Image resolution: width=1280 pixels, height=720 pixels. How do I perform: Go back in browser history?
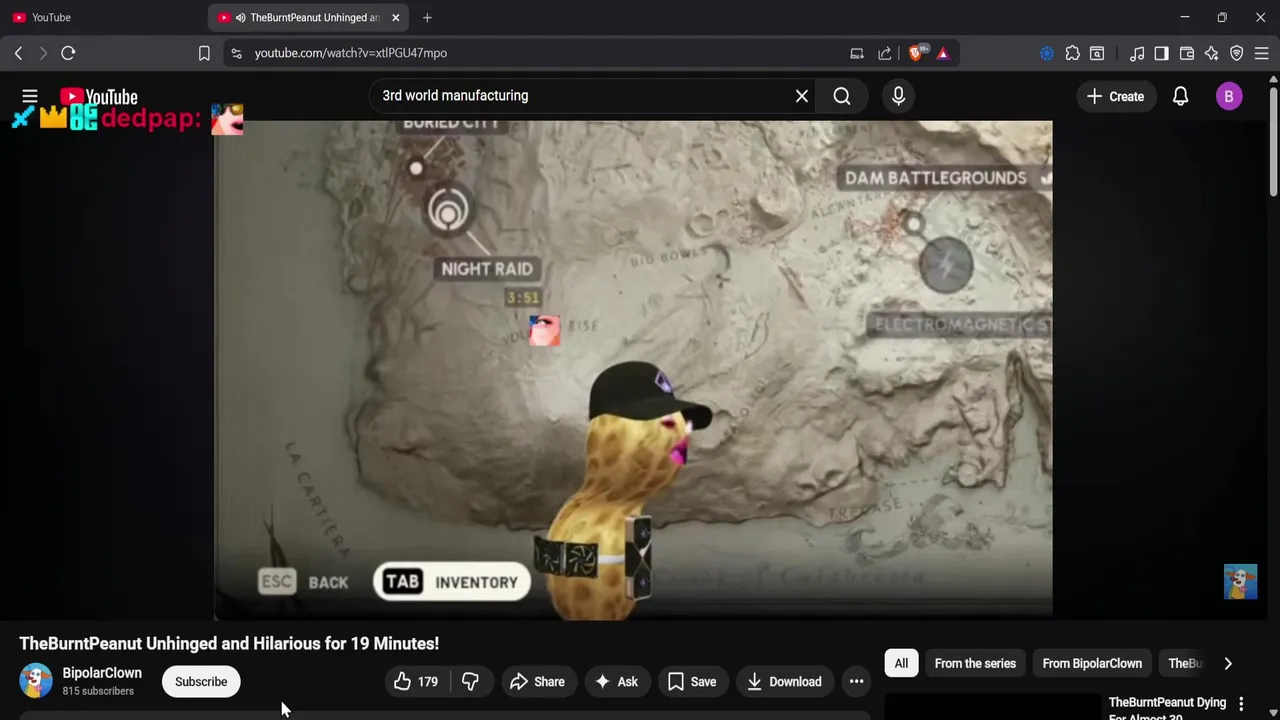(x=18, y=53)
